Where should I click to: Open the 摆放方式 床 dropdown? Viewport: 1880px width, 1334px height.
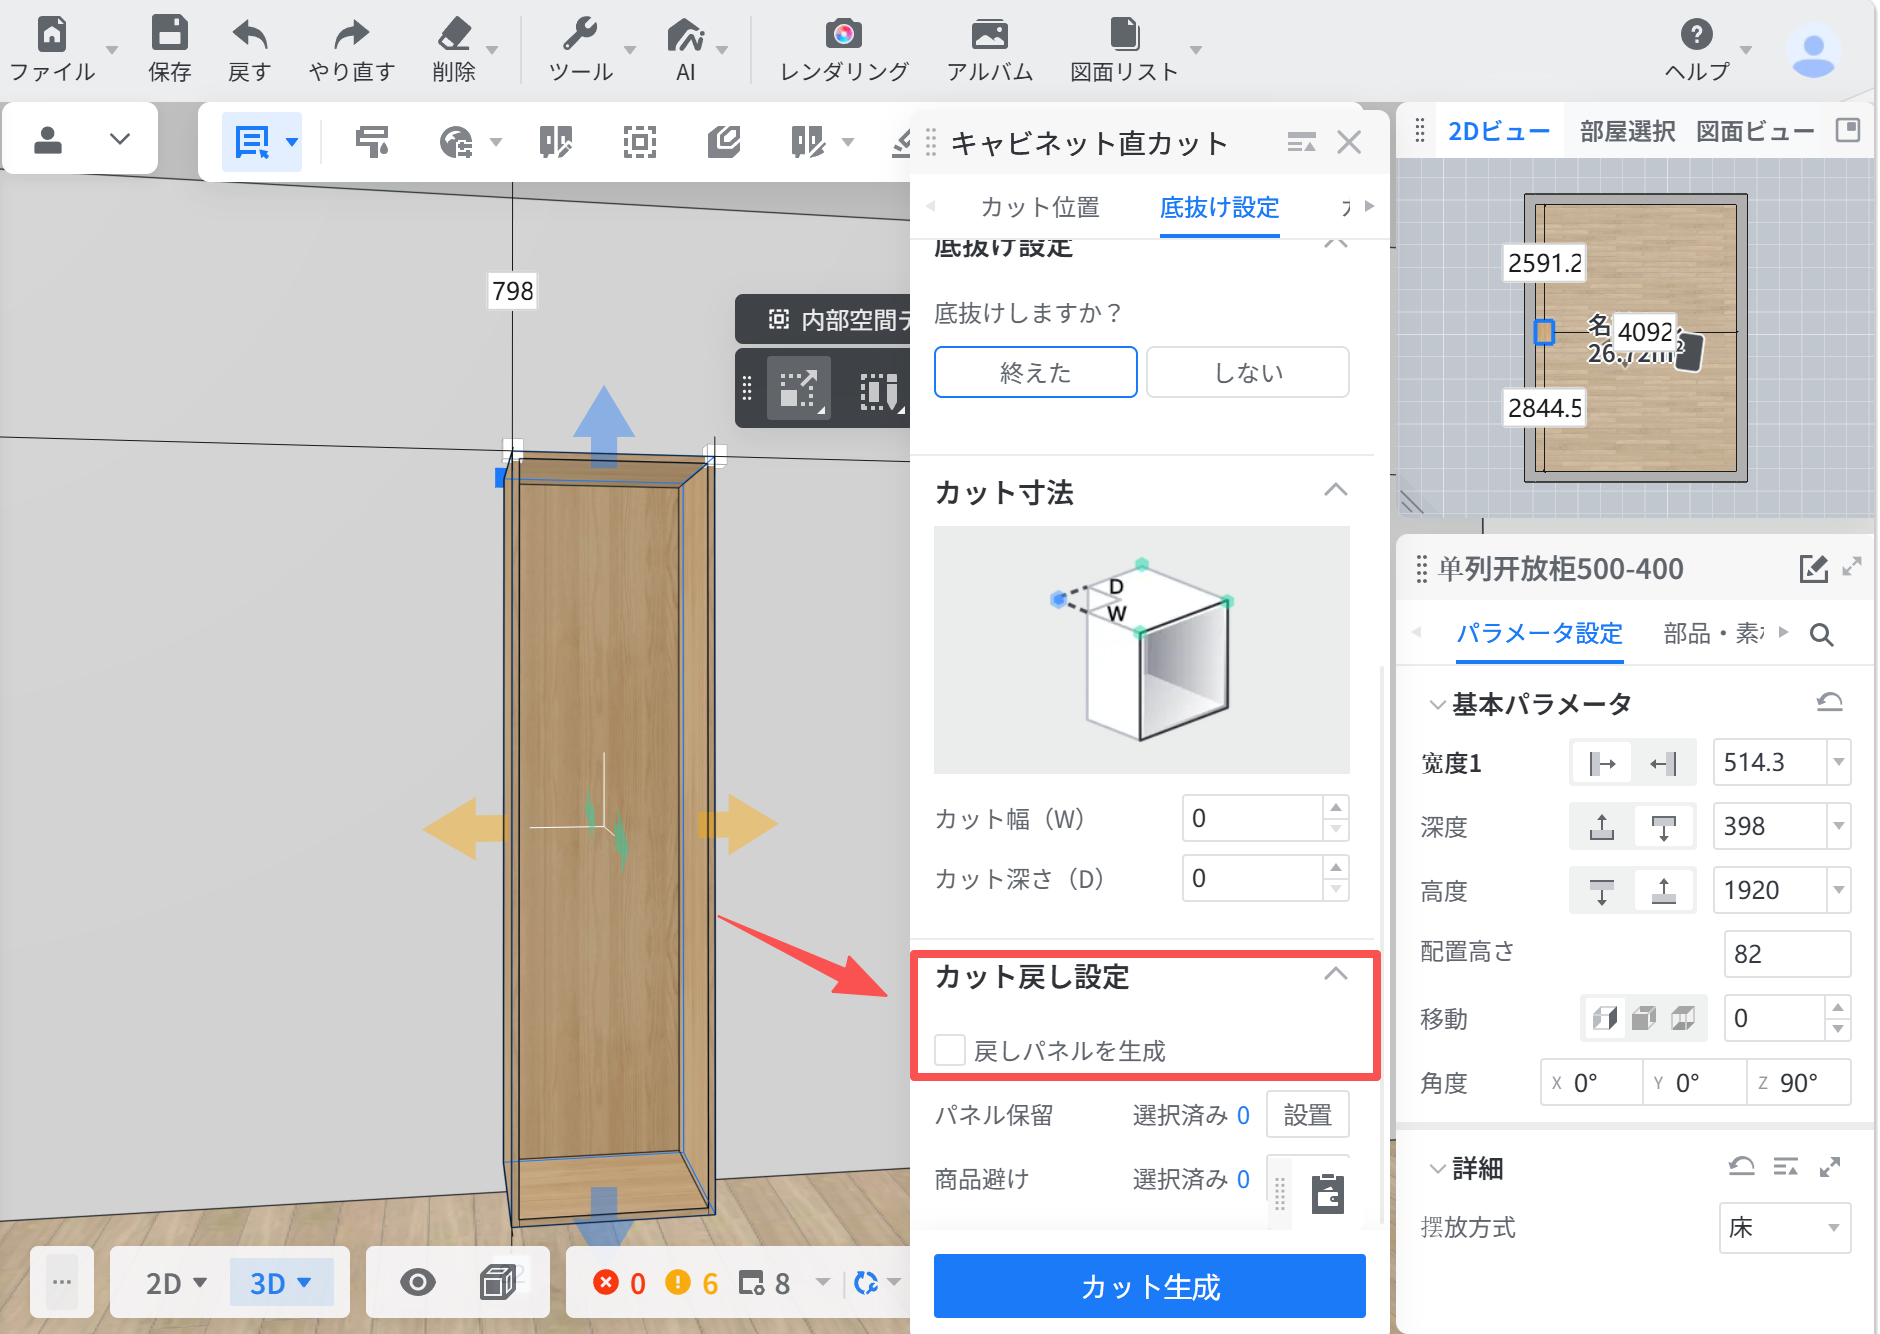[1785, 1227]
